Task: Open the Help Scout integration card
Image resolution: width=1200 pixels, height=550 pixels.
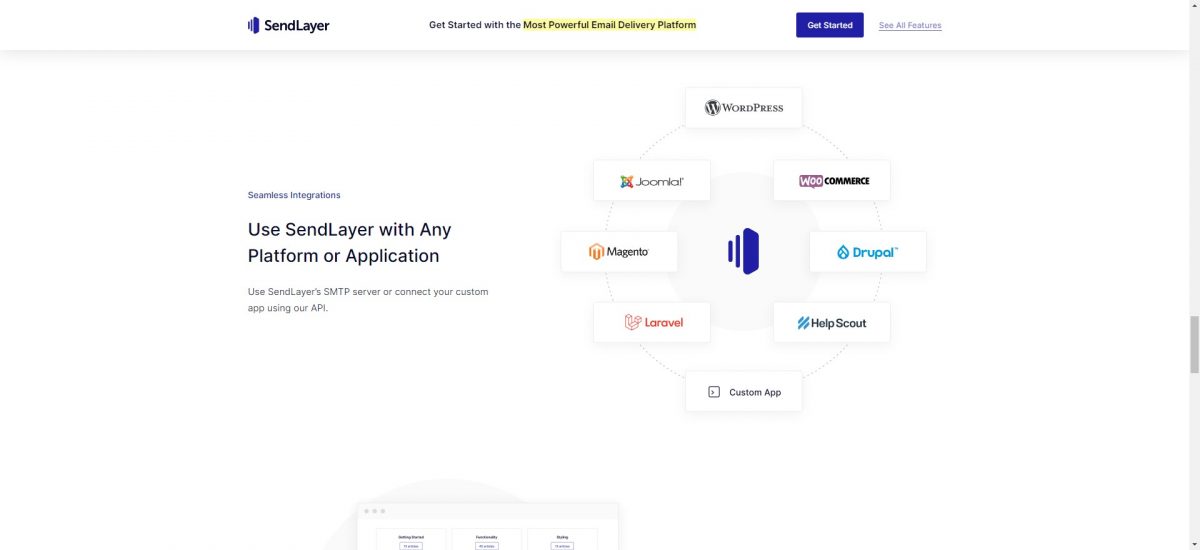Action: point(832,323)
